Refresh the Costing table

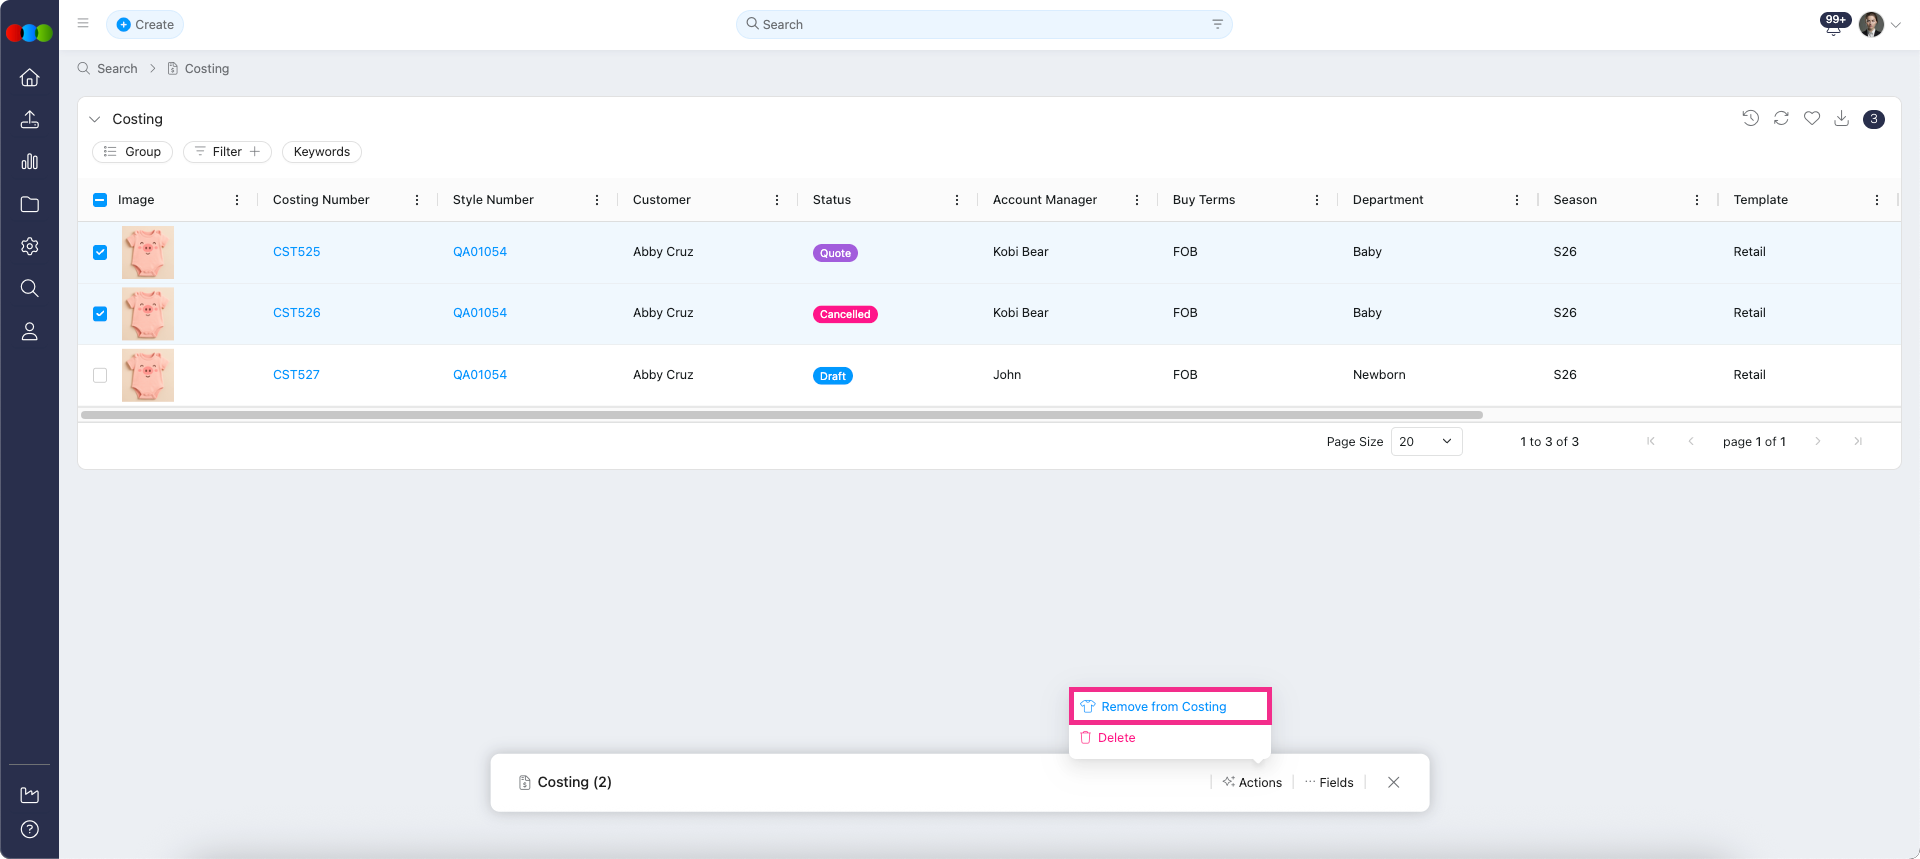pos(1781,118)
